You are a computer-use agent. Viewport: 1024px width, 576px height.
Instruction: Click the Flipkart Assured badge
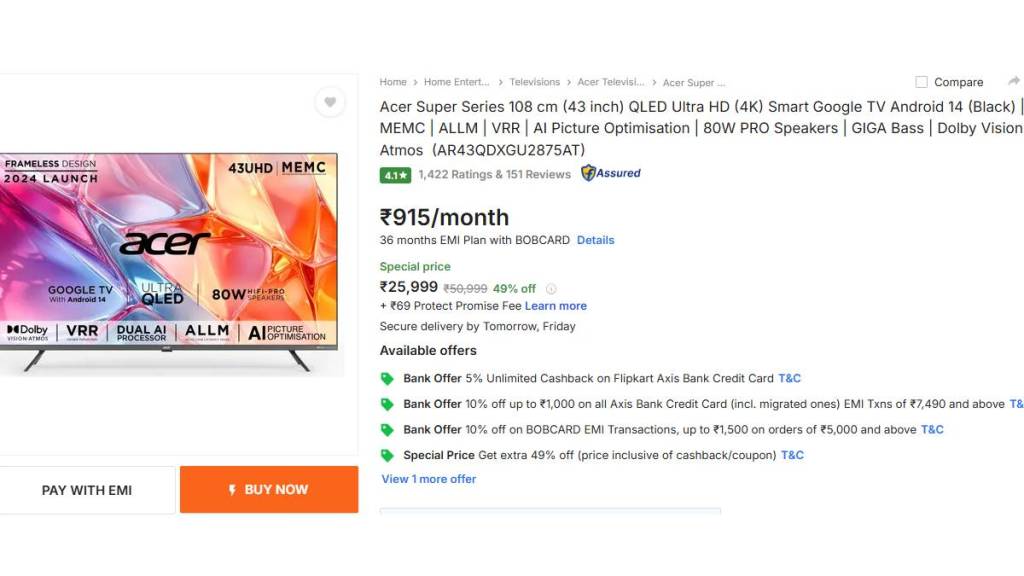pyautogui.click(x=611, y=173)
